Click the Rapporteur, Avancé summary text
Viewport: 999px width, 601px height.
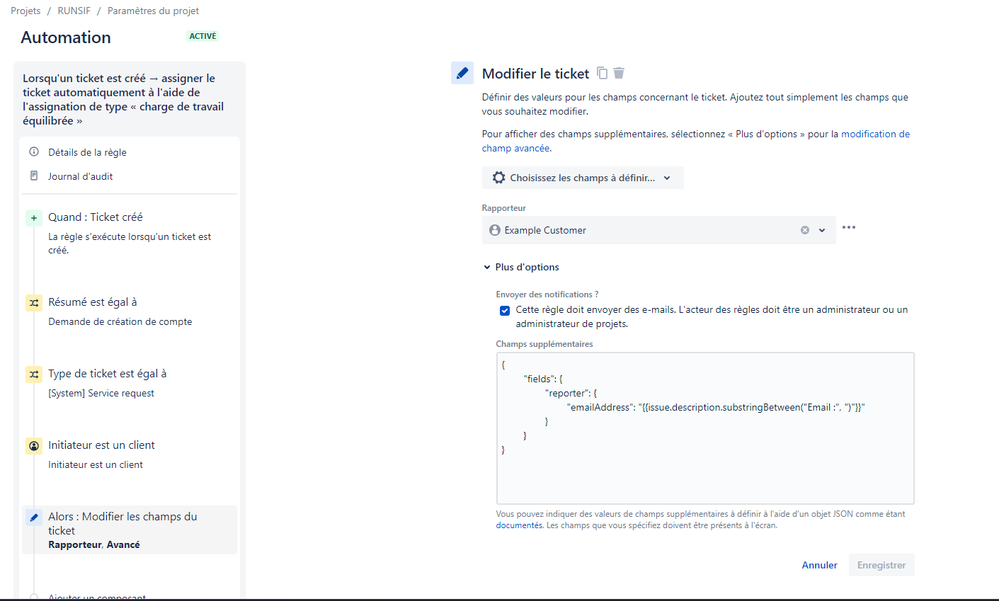94,545
